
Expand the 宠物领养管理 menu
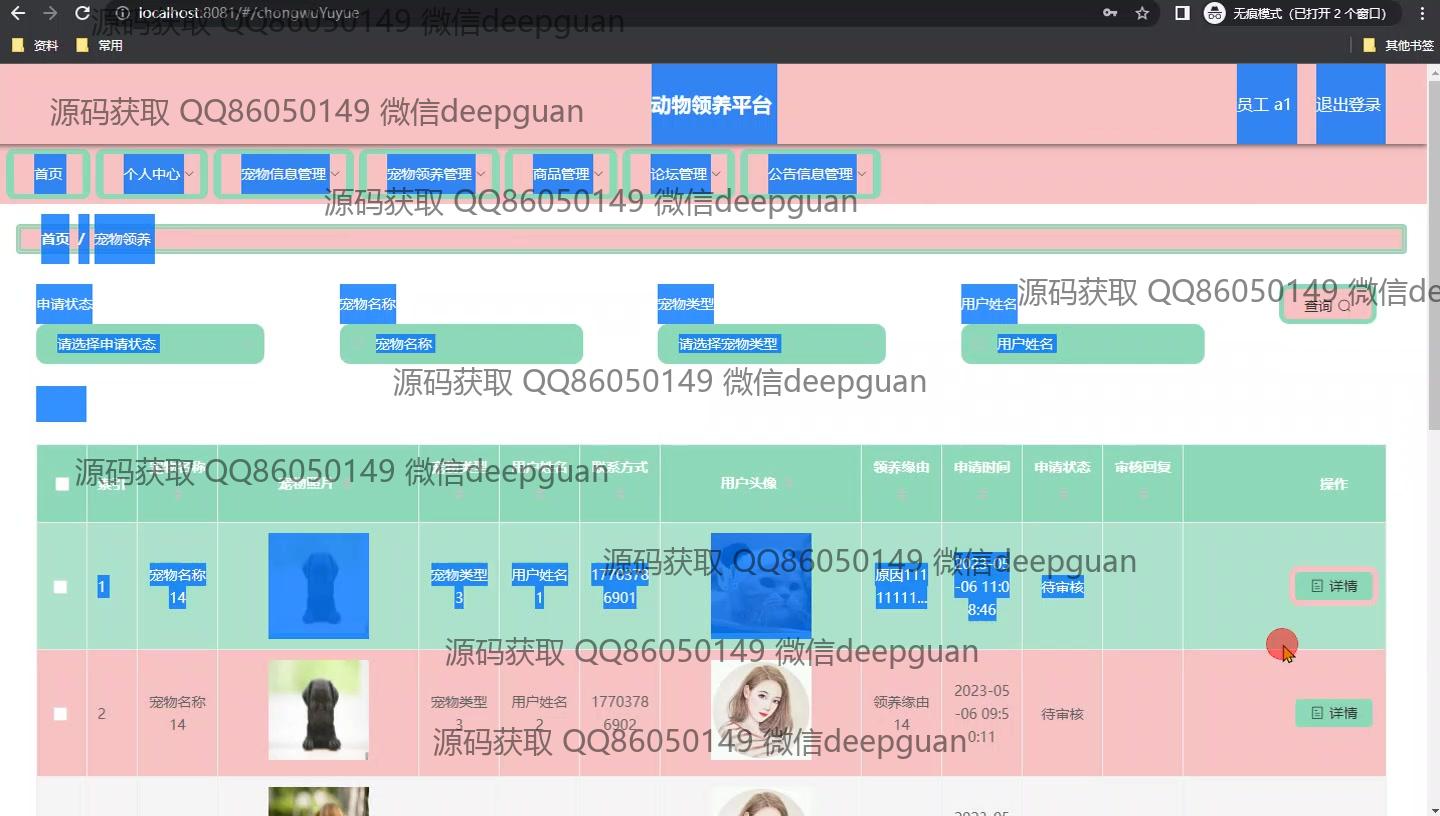click(429, 174)
